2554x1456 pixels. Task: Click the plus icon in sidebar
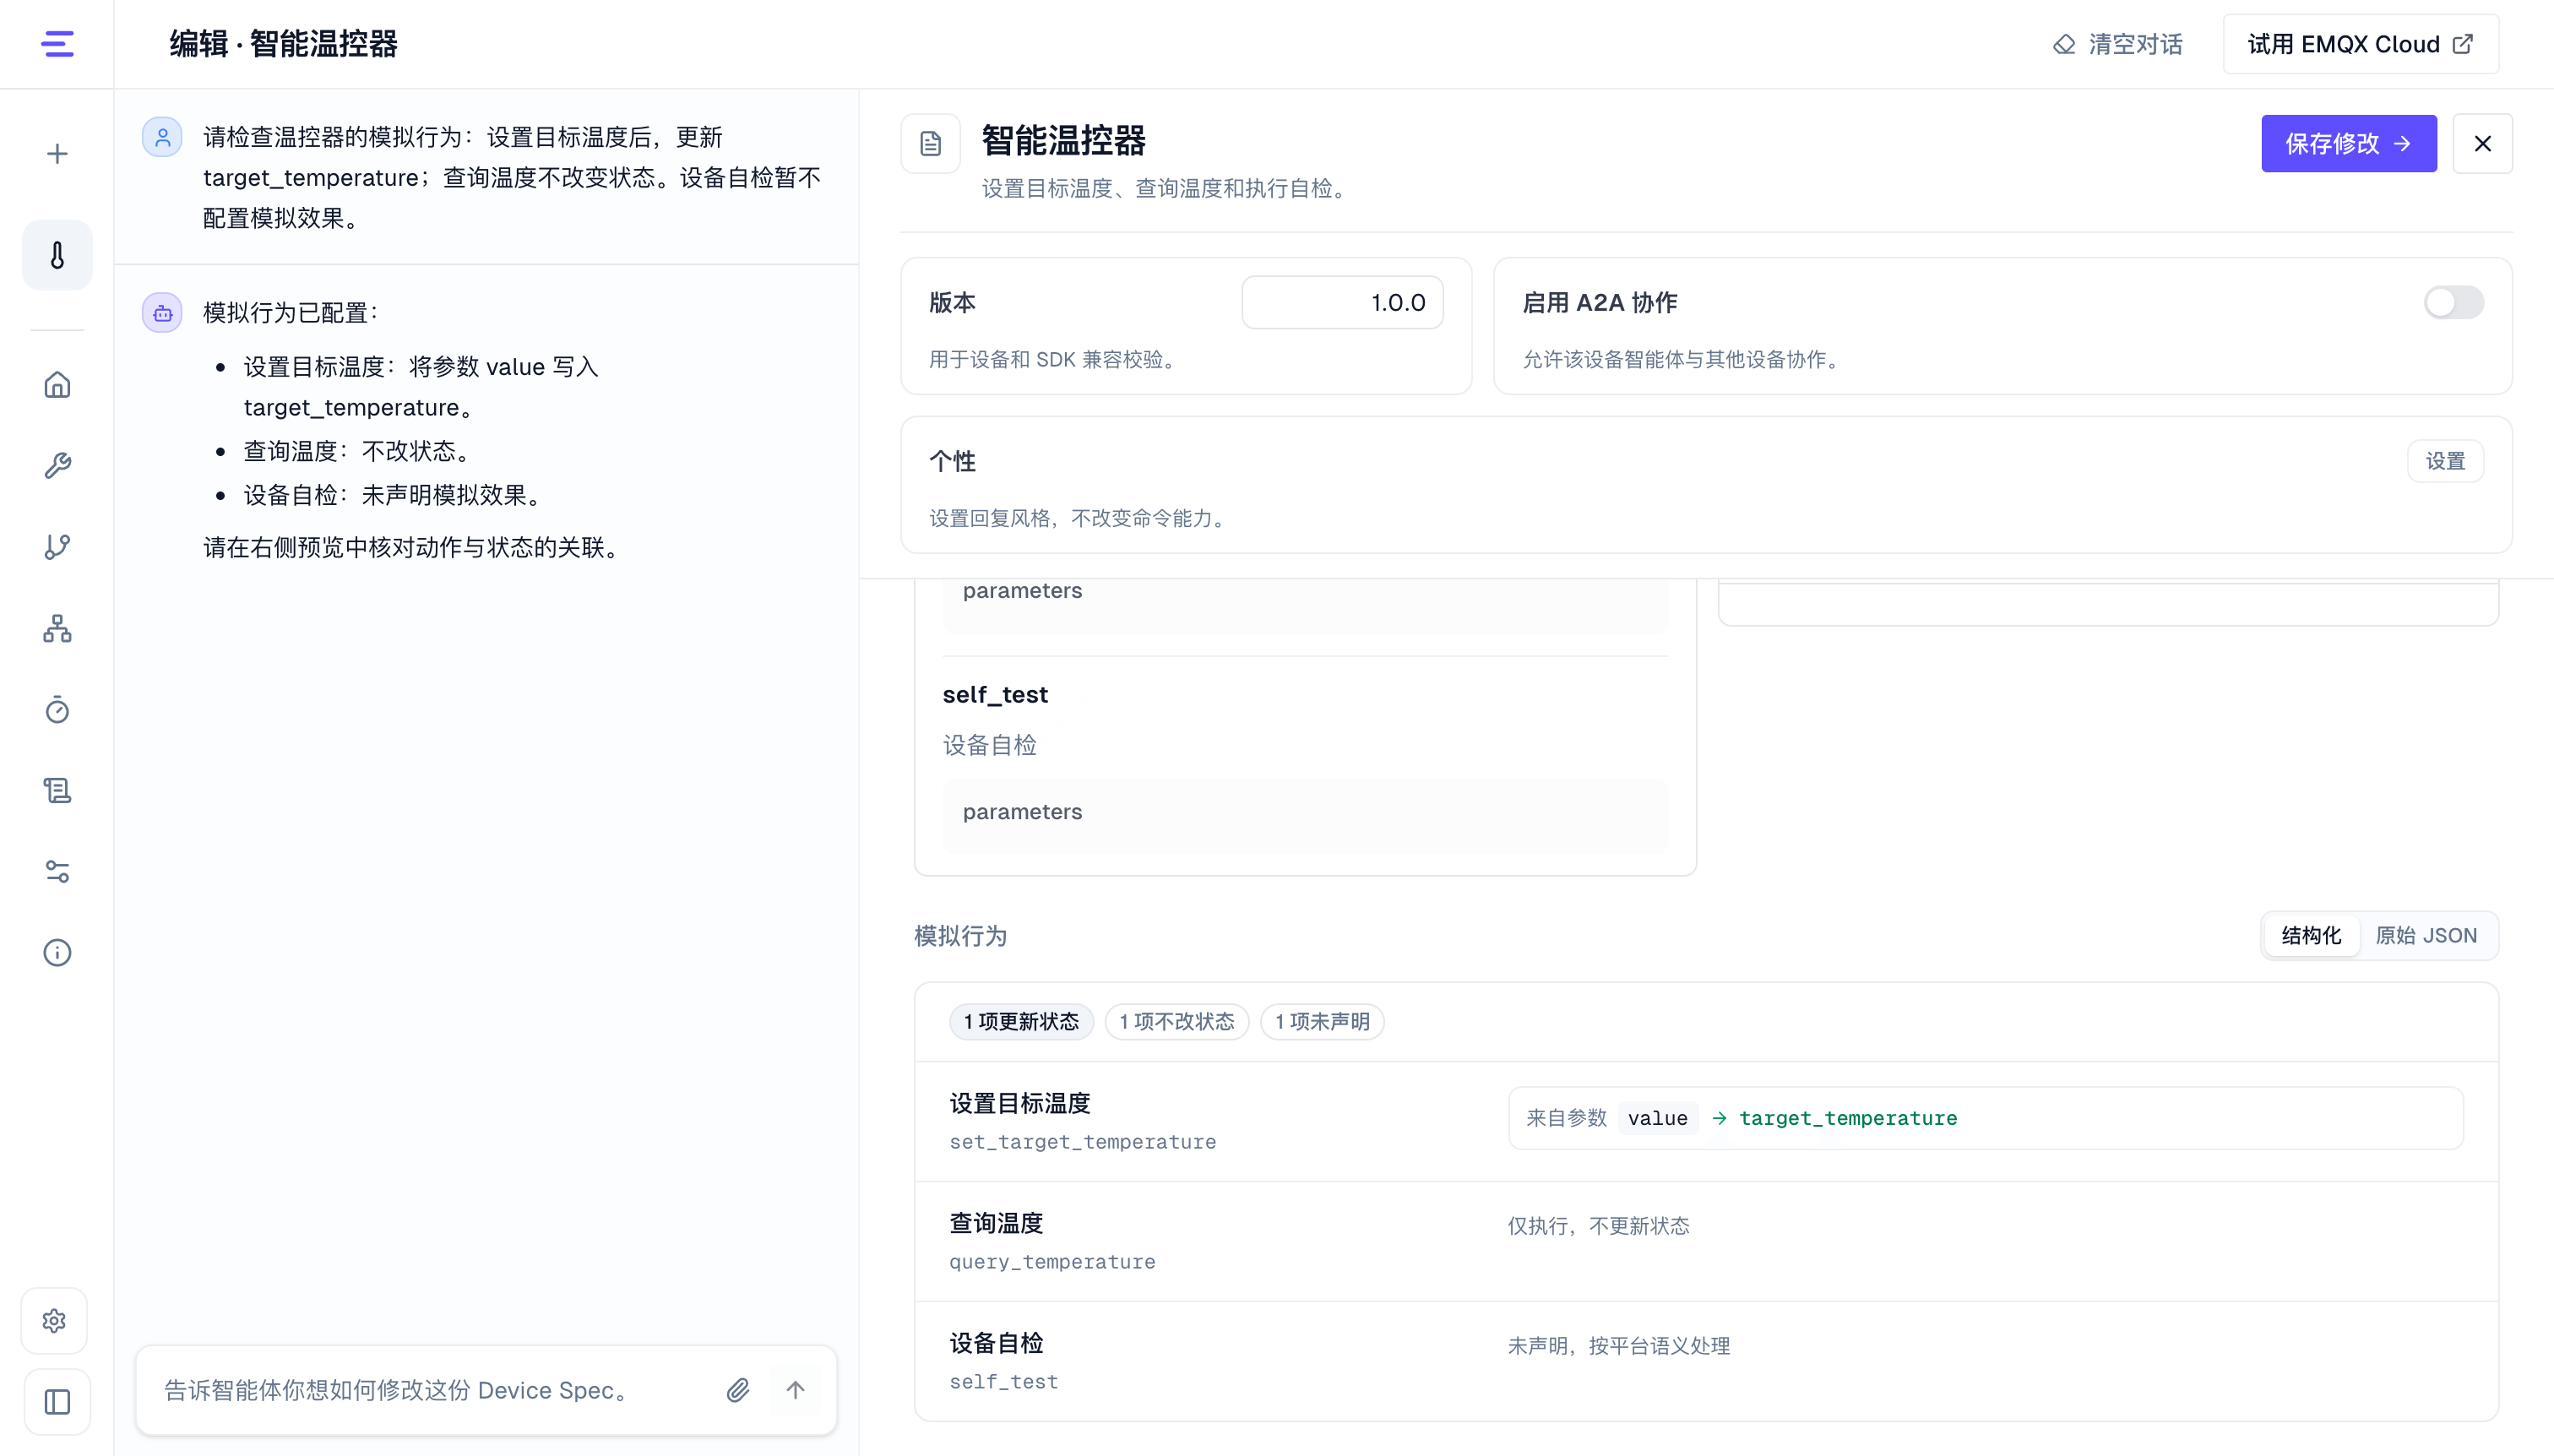57,154
